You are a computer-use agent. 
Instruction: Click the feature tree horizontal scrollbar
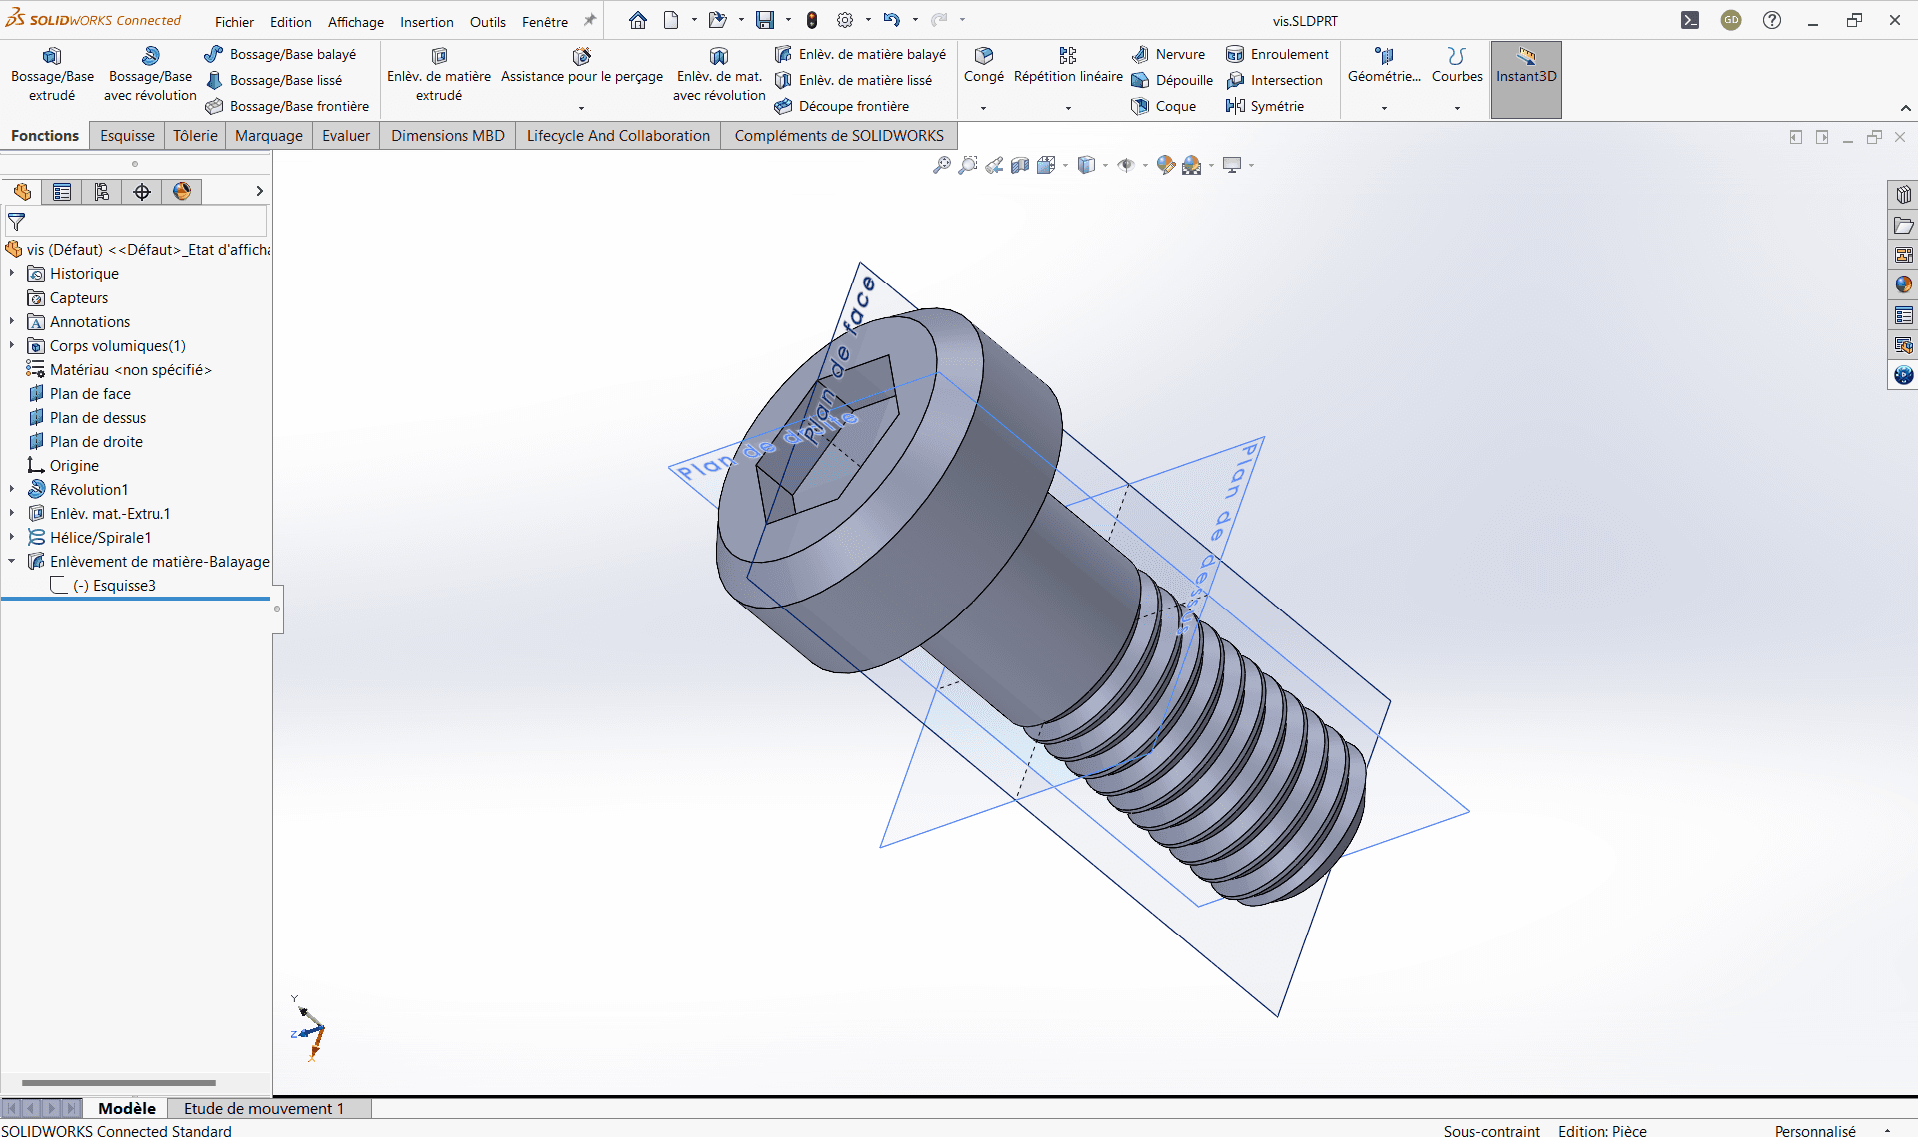pyautogui.click(x=119, y=1082)
